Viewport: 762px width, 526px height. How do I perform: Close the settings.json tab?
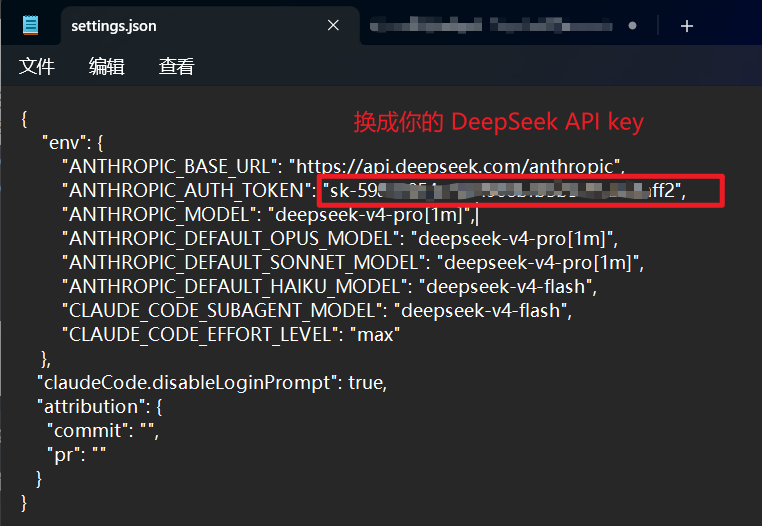pyautogui.click(x=333, y=25)
